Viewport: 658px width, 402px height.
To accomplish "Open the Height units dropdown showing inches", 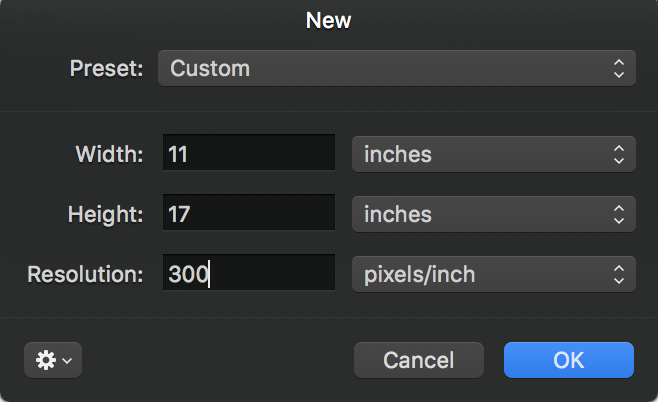I will pyautogui.click(x=494, y=214).
